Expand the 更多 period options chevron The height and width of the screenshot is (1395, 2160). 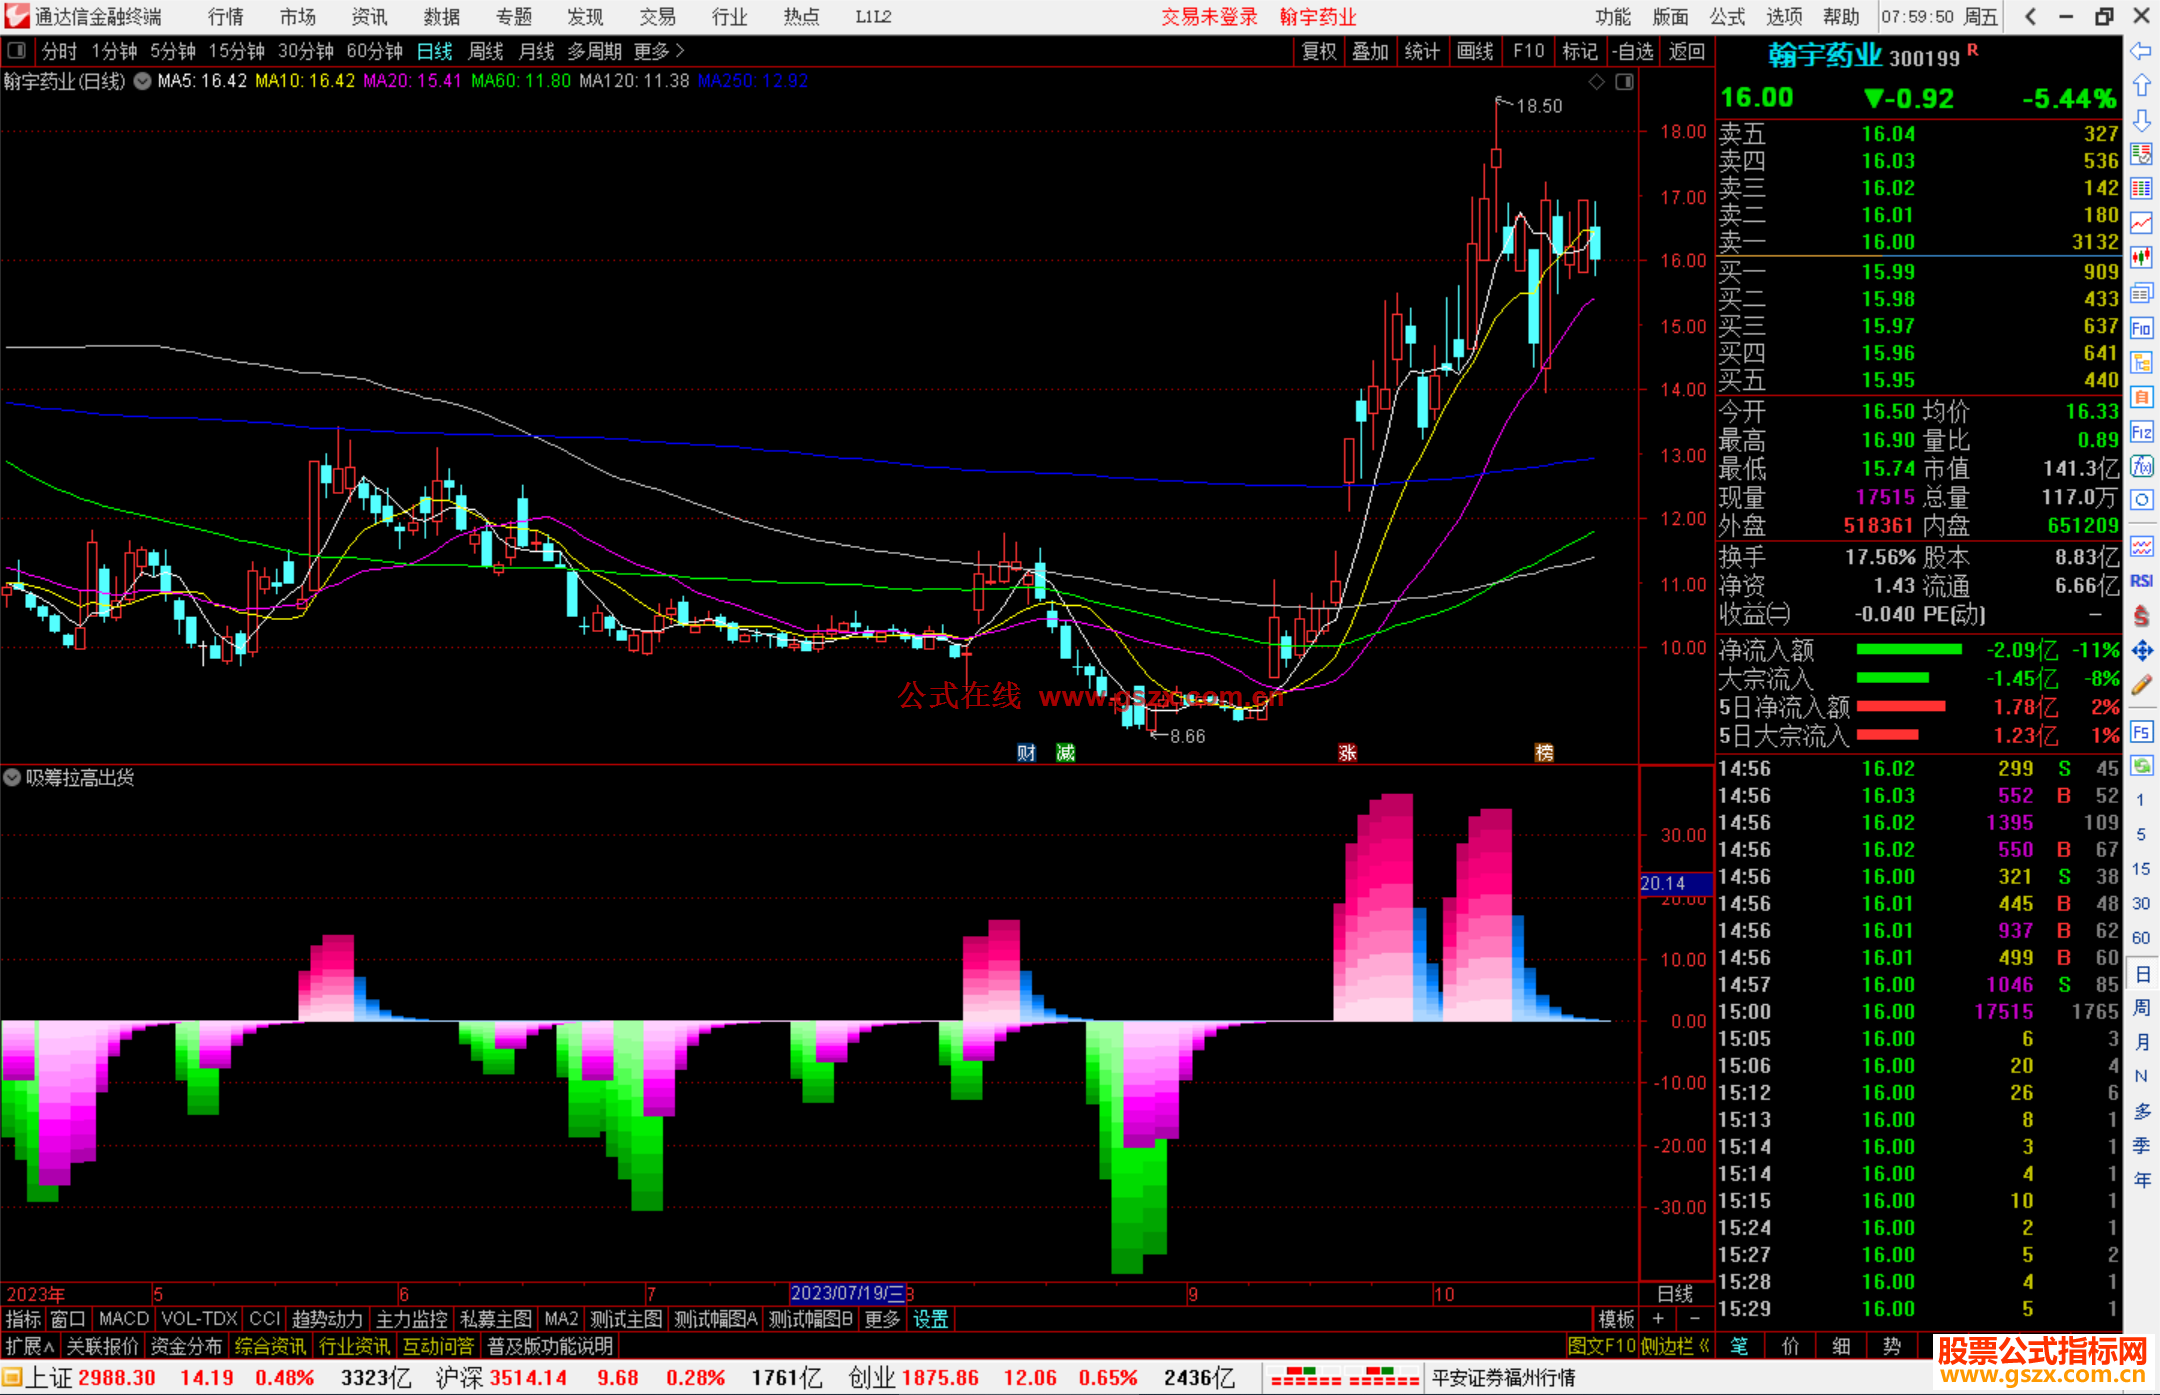[x=680, y=51]
